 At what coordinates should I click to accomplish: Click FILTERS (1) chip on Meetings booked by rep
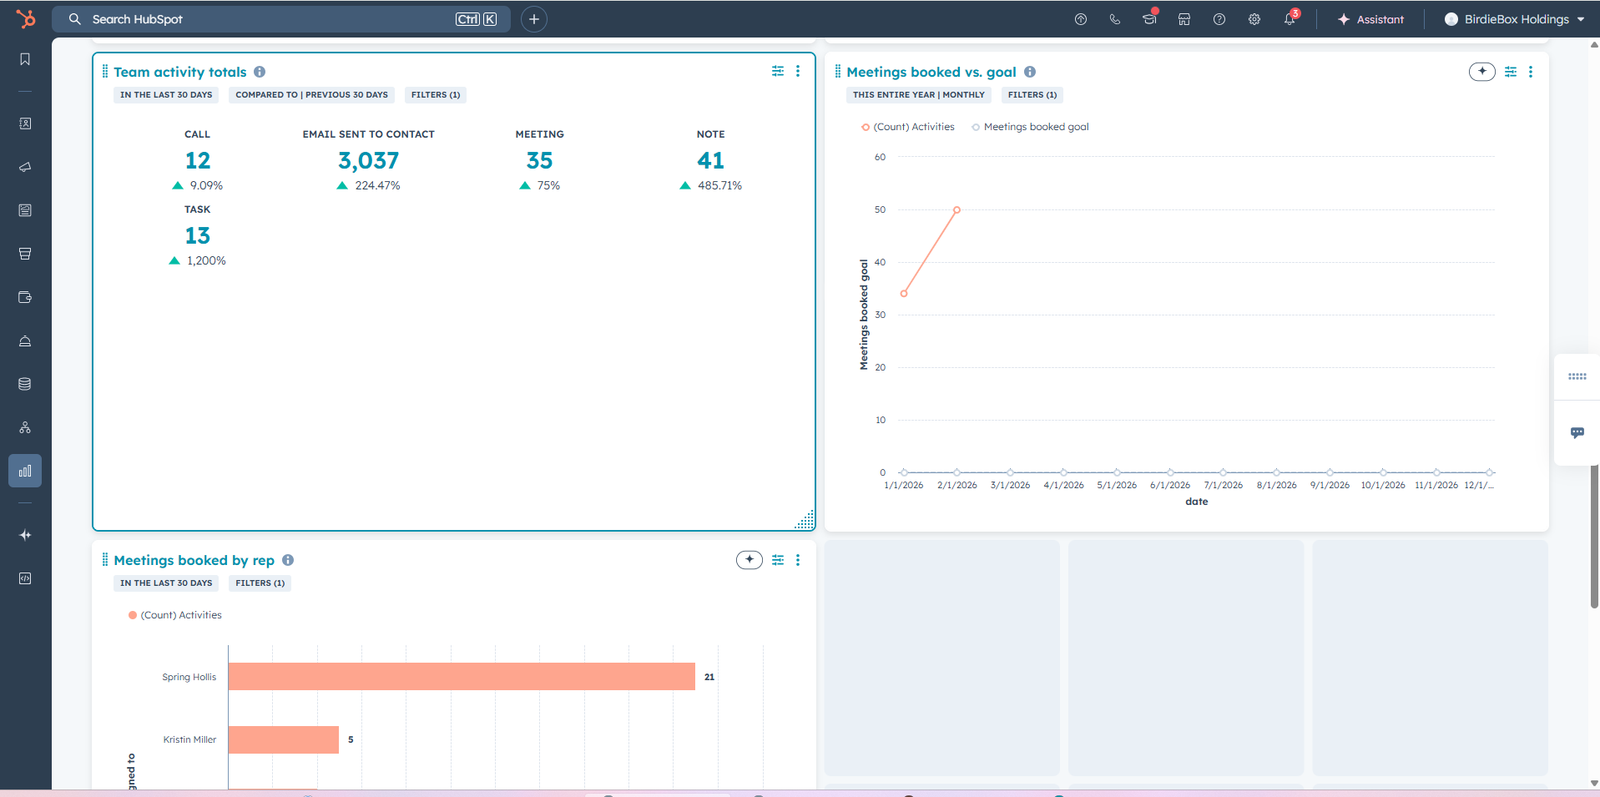pos(260,583)
